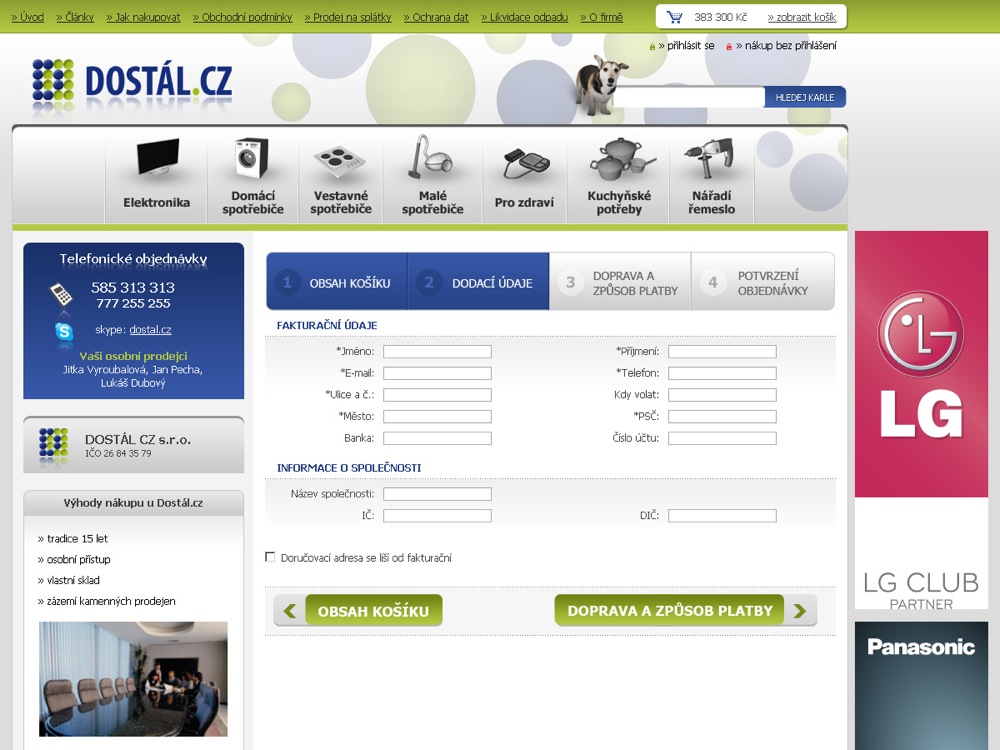Focus the Telefon input field
1000x750 pixels.
(x=723, y=373)
